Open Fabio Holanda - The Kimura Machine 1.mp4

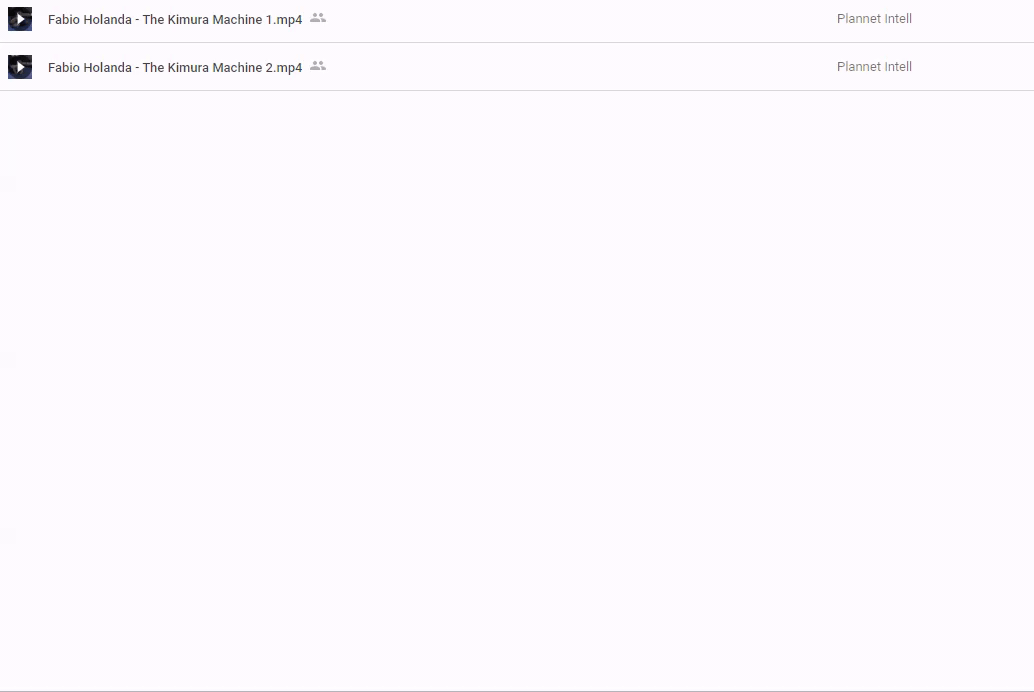click(x=174, y=20)
